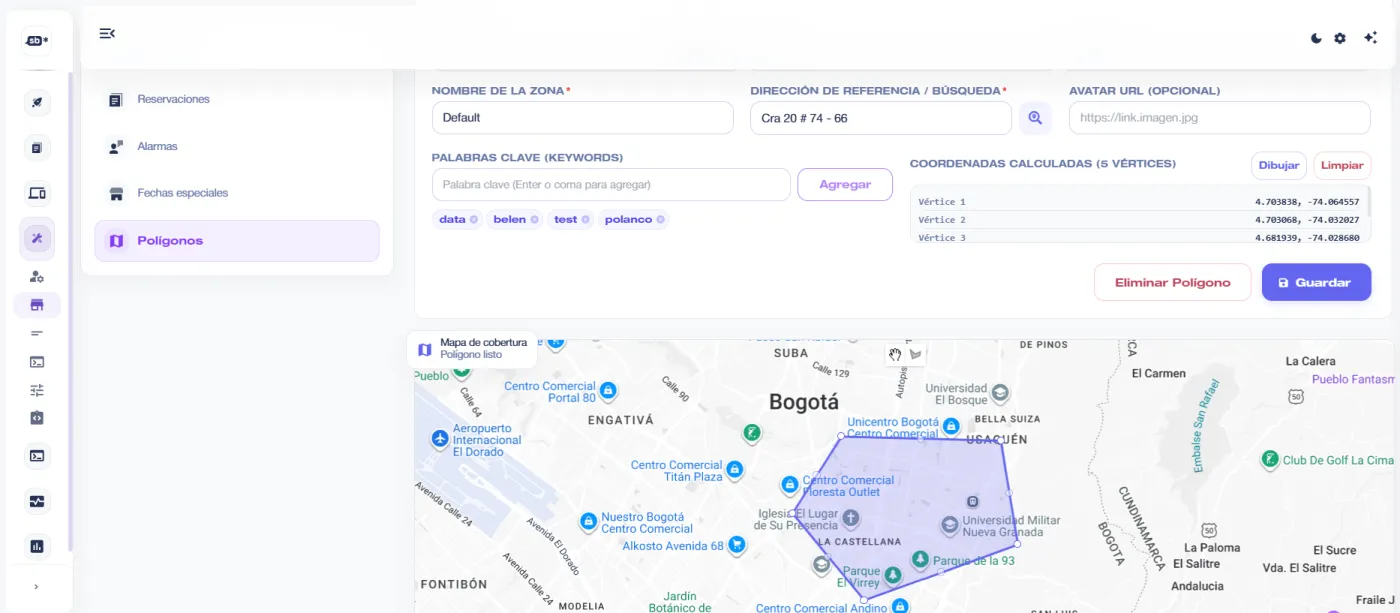Open the rocket icon in the sidebar
The width and height of the screenshot is (1400, 613).
click(37, 103)
